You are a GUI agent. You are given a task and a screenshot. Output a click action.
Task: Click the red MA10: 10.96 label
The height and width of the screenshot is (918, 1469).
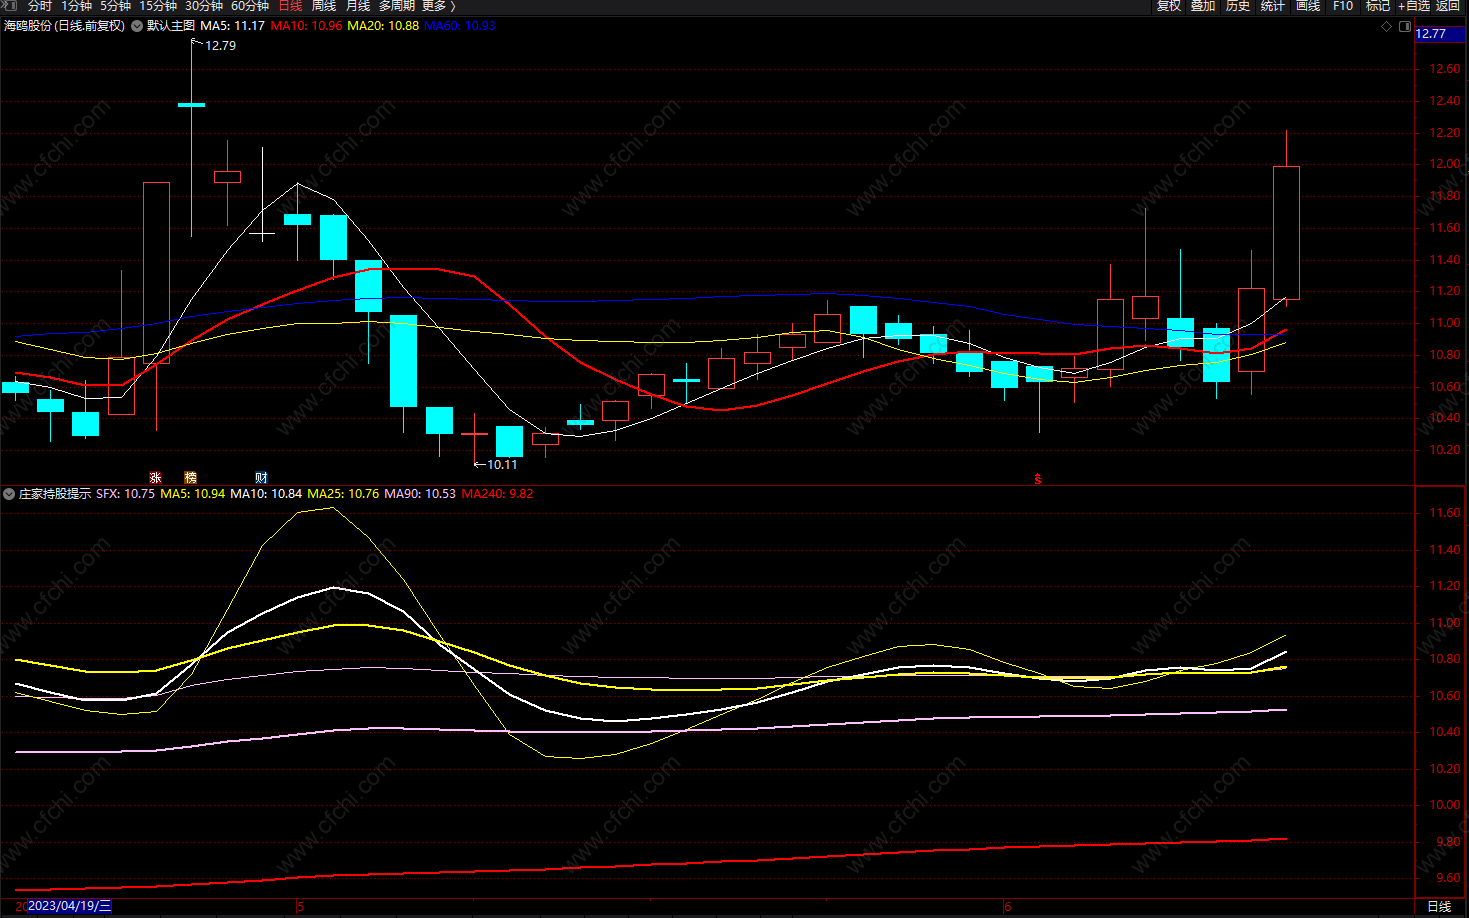306,26
